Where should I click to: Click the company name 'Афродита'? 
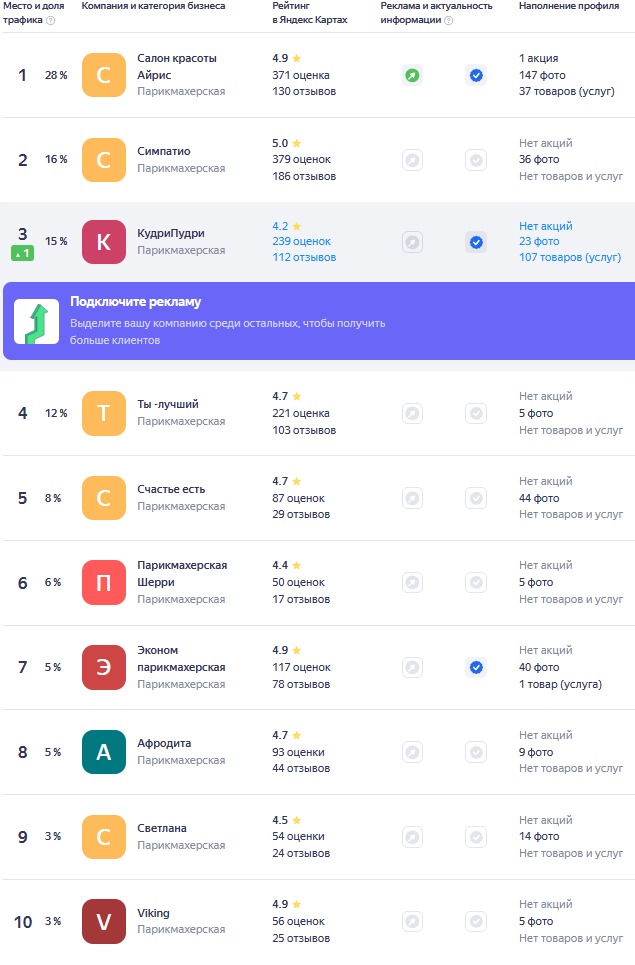[164, 743]
